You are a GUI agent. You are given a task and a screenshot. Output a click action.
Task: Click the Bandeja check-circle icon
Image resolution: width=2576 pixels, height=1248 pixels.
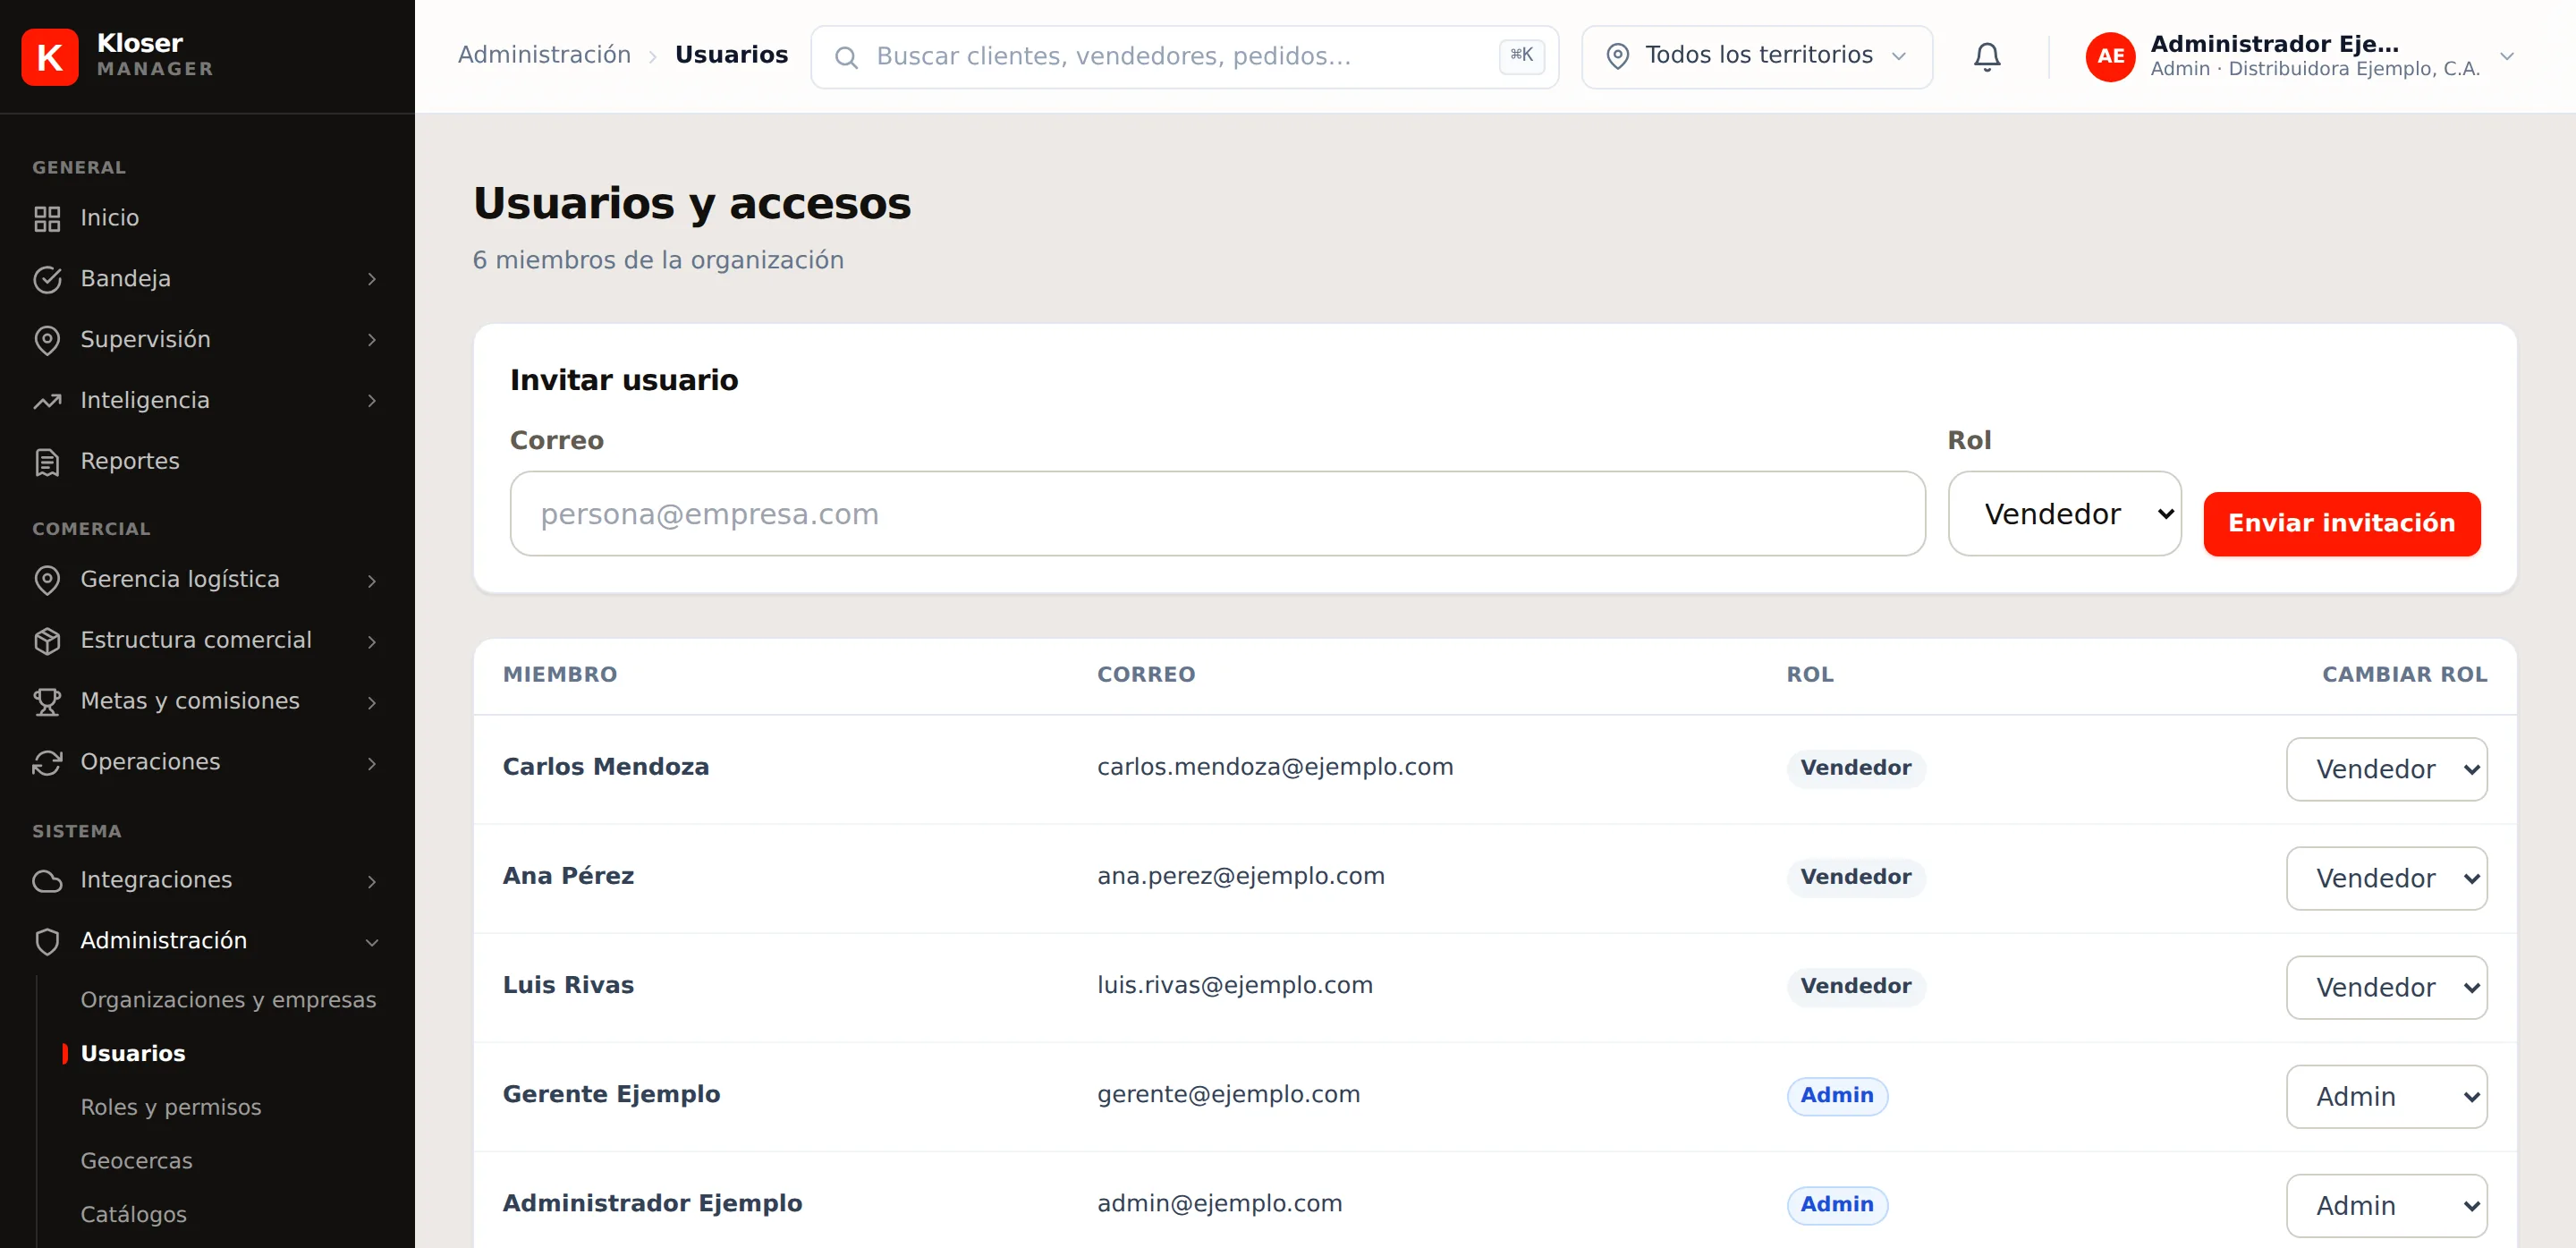[x=47, y=279]
